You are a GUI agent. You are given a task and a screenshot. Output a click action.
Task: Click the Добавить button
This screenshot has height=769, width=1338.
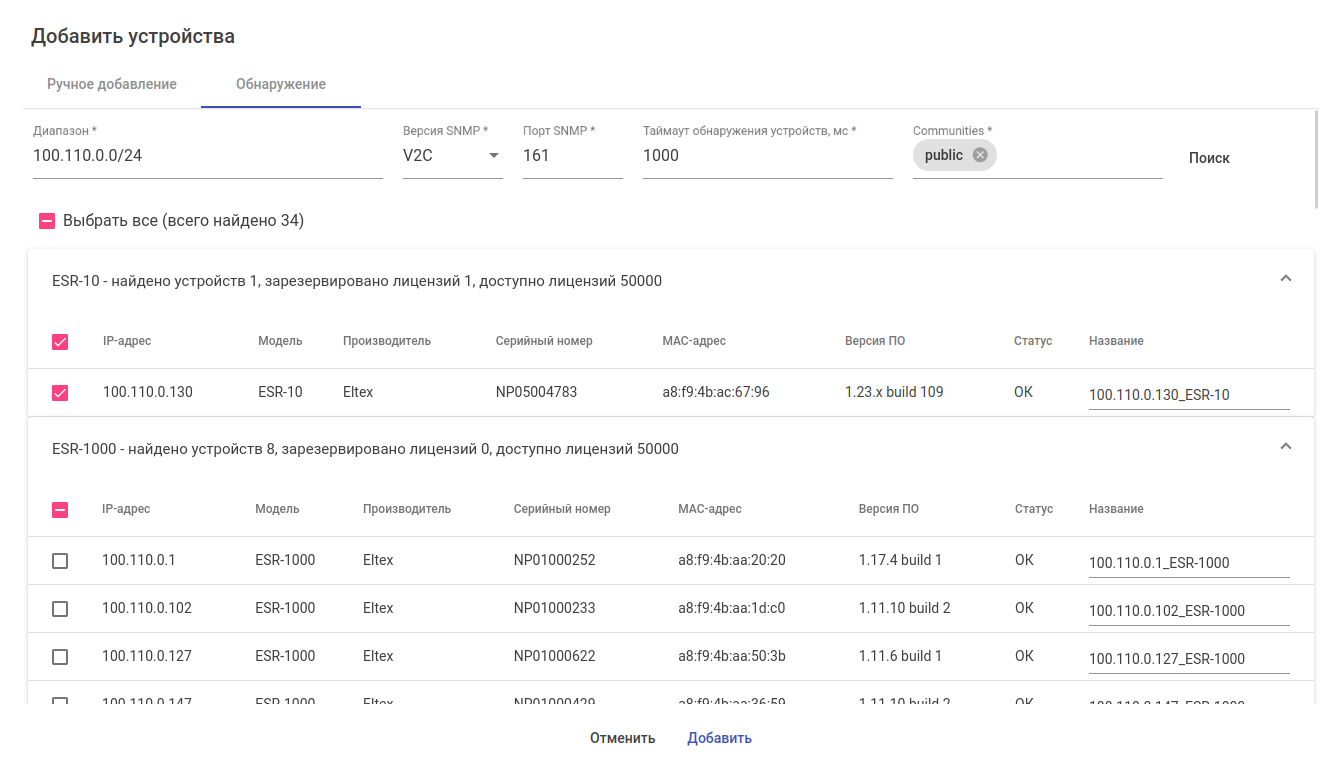[719, 738]
